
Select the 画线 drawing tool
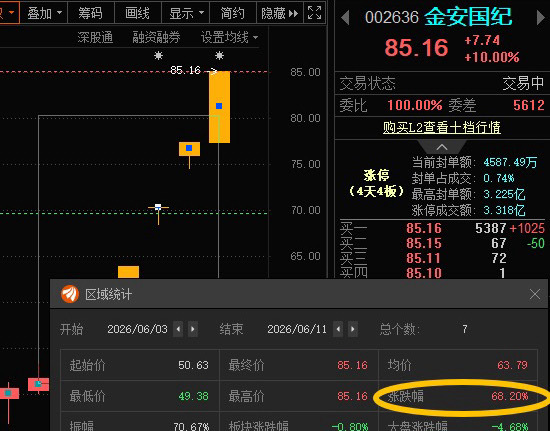(137, 13)
